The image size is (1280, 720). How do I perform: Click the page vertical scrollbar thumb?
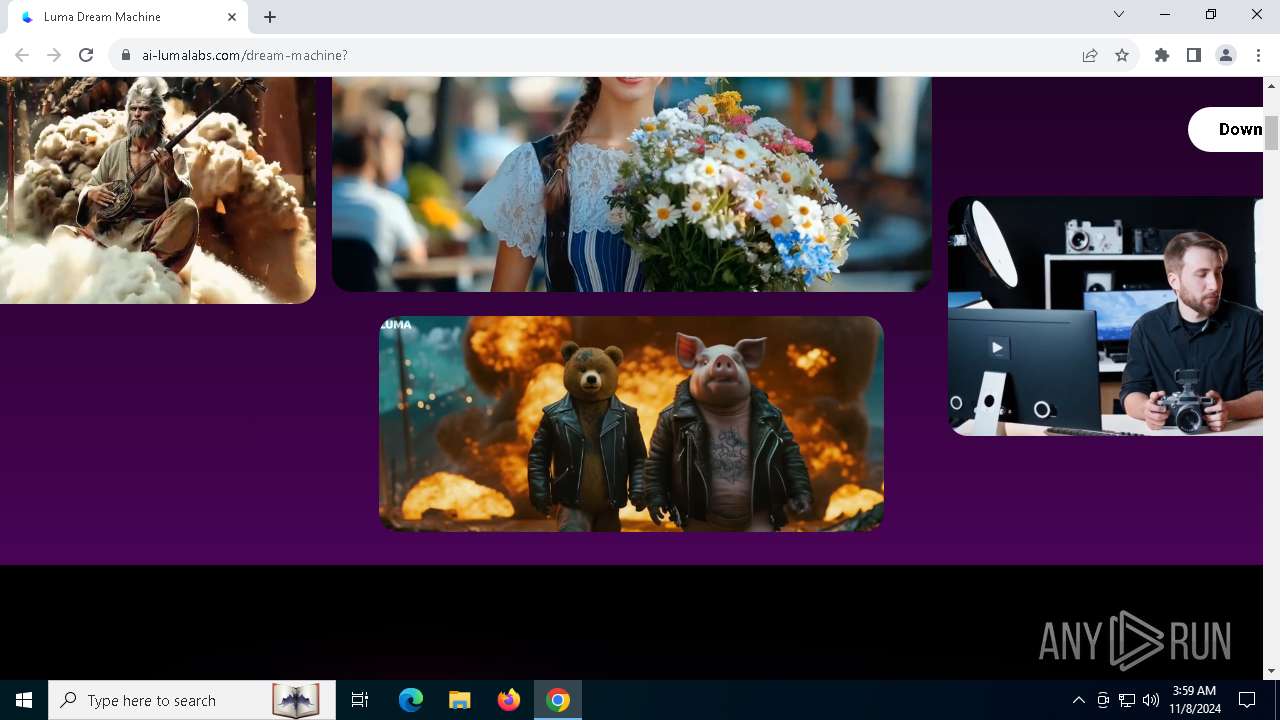1272,133
